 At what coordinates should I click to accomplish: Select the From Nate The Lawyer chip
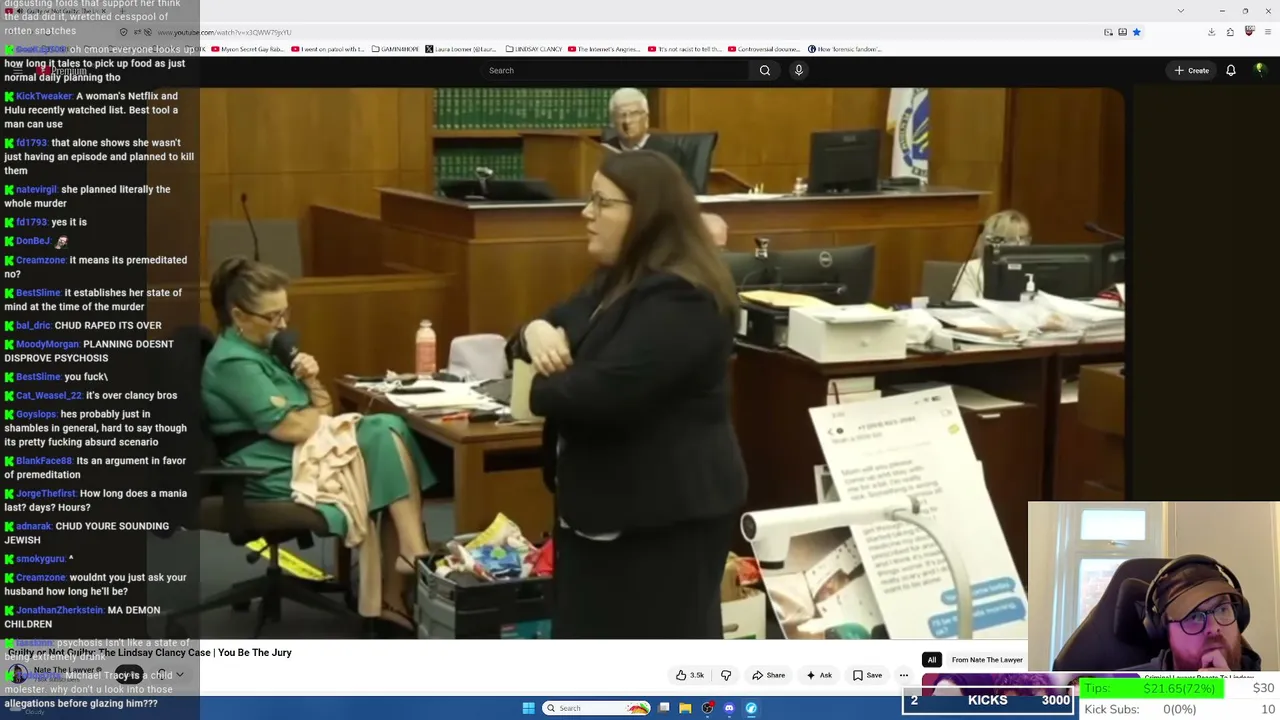click(987, 660)
